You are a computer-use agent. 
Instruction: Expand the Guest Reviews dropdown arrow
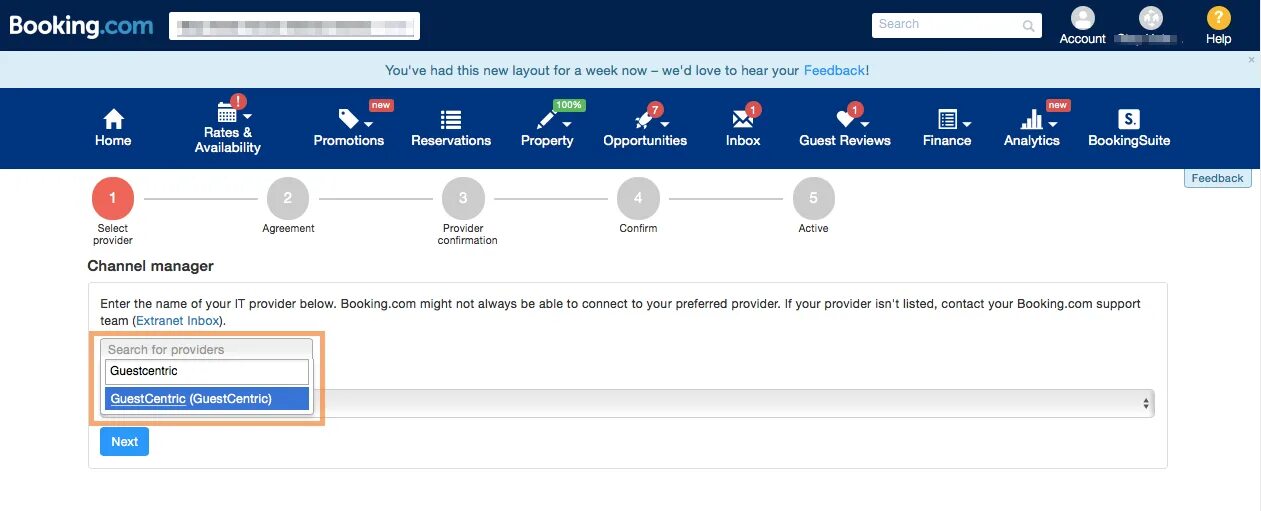865,123
